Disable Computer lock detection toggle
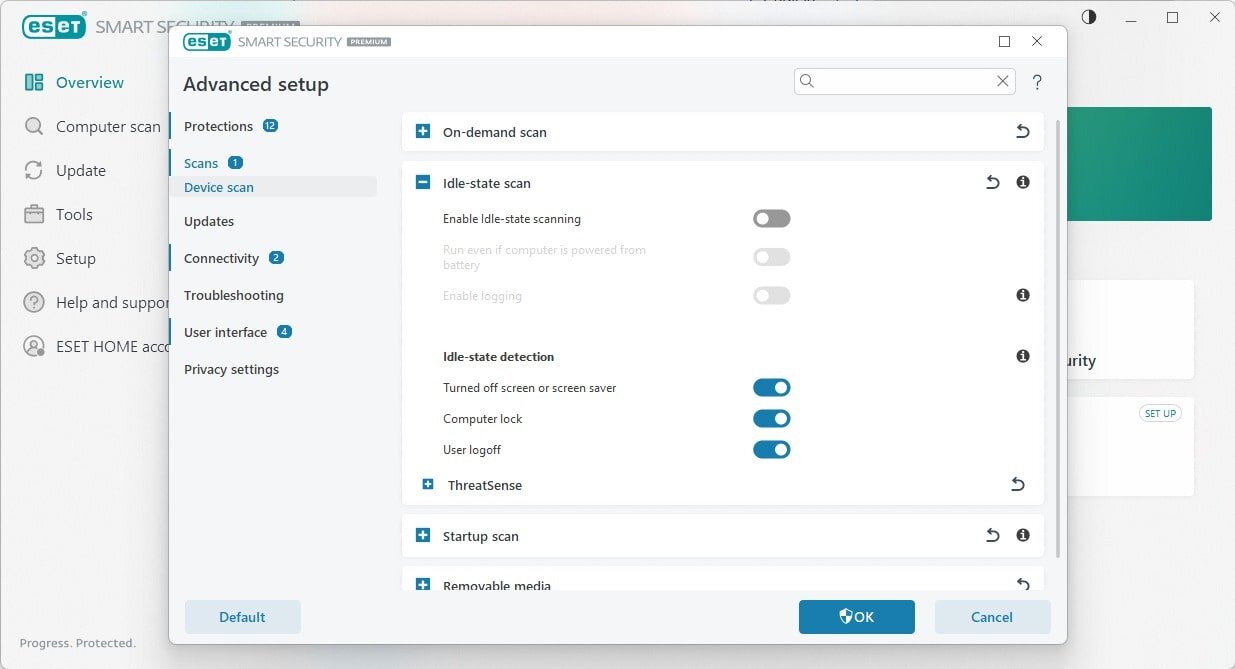1235x669 pixels. pos(772,419)
